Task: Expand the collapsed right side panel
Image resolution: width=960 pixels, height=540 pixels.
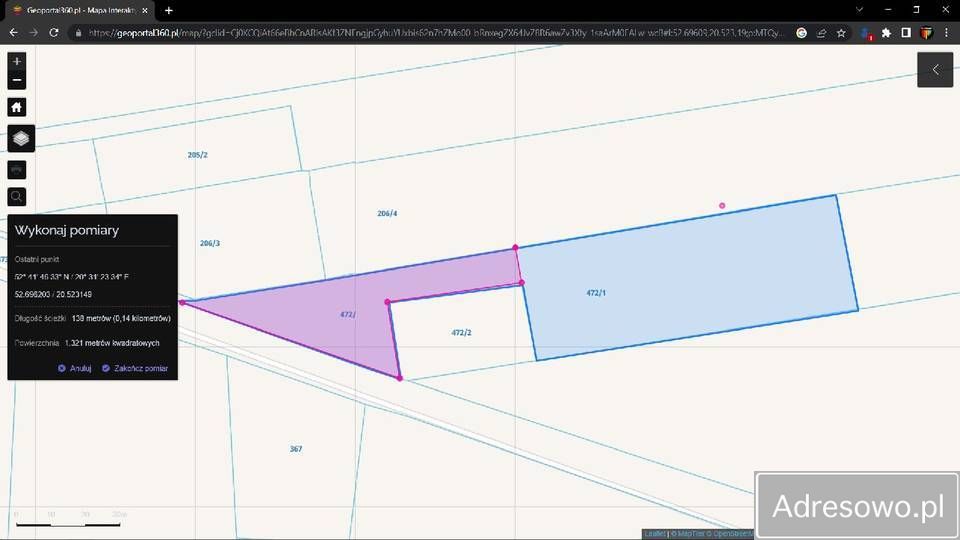Action: [x=935, y=70]
